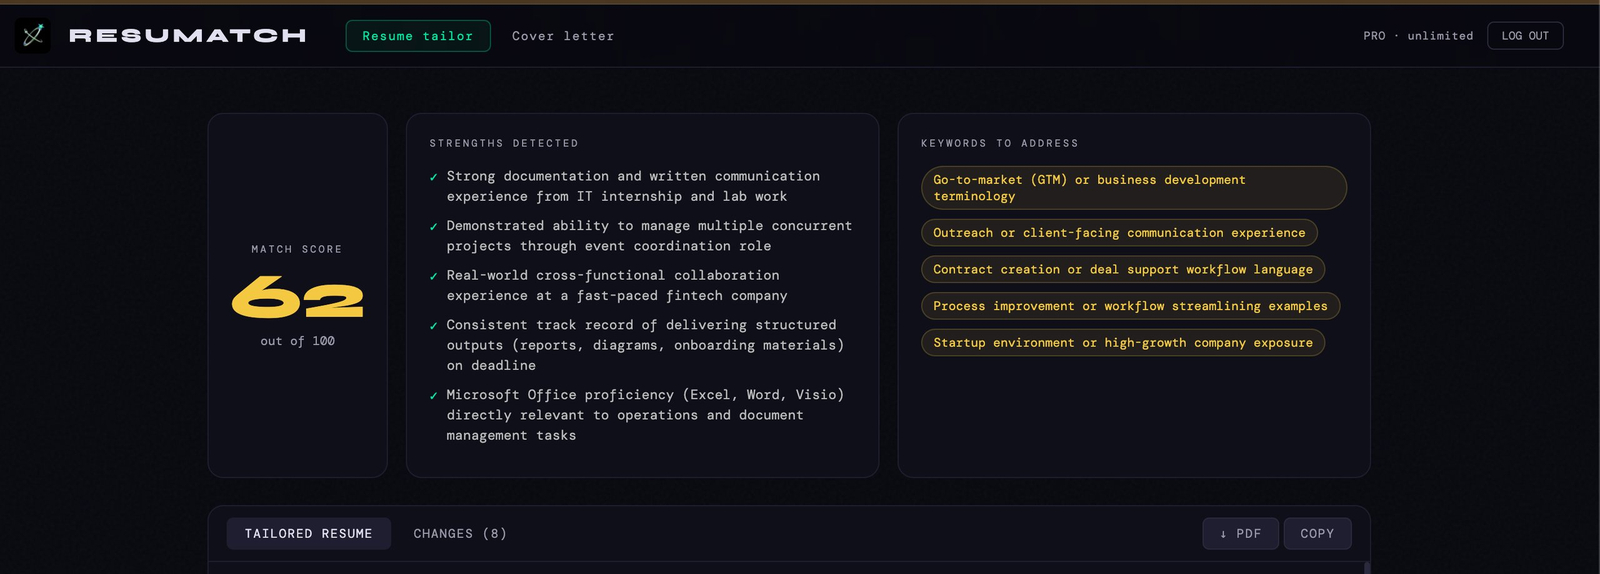Click the match score number 62

(x=297, y=298)
